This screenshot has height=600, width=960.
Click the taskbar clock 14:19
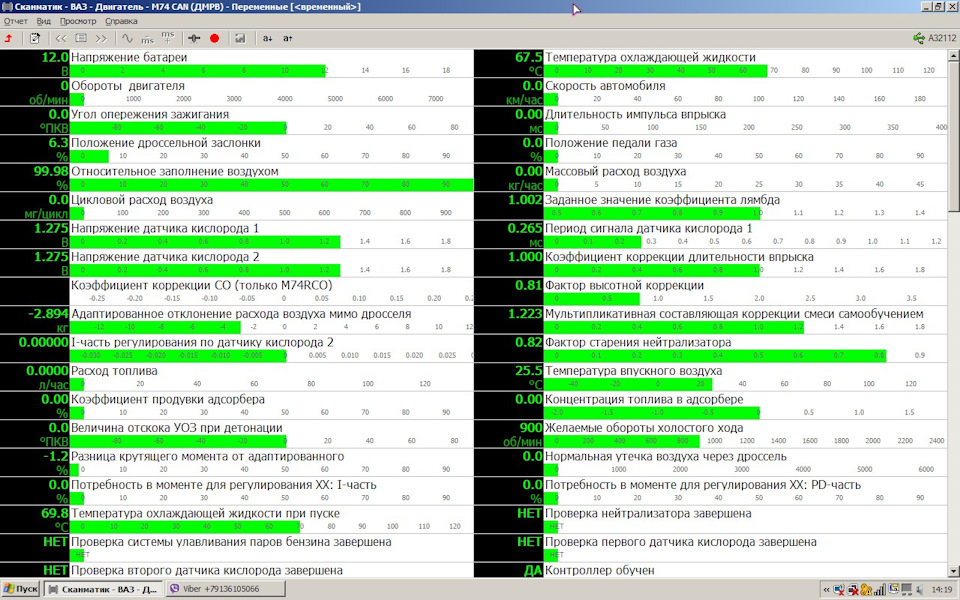click(x=943, y=590)
